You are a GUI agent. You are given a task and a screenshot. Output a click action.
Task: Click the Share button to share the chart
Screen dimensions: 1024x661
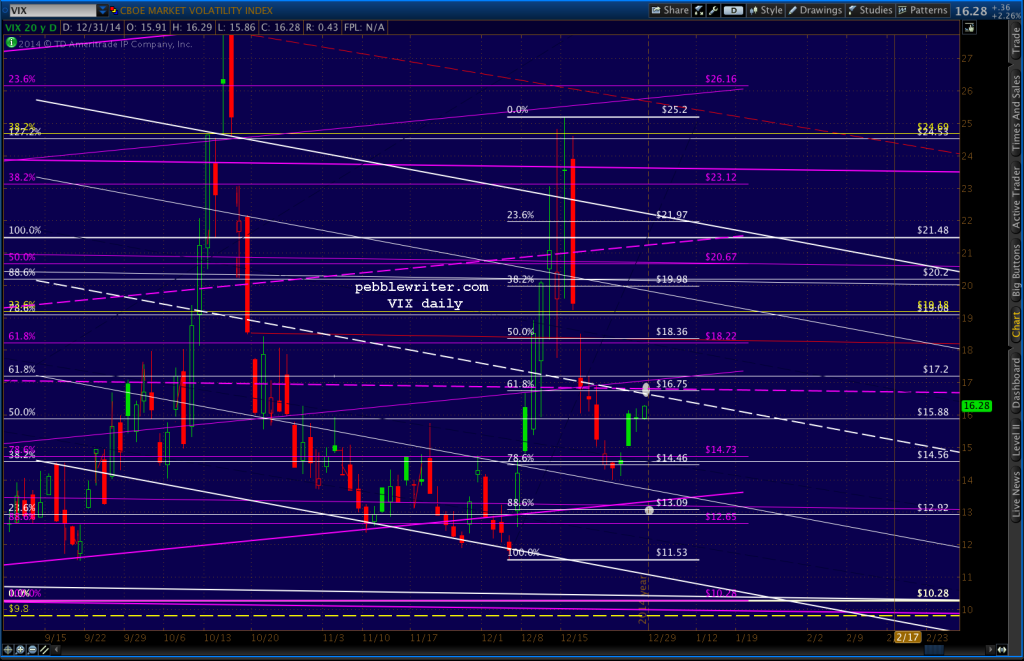click(x=674, y=10)
